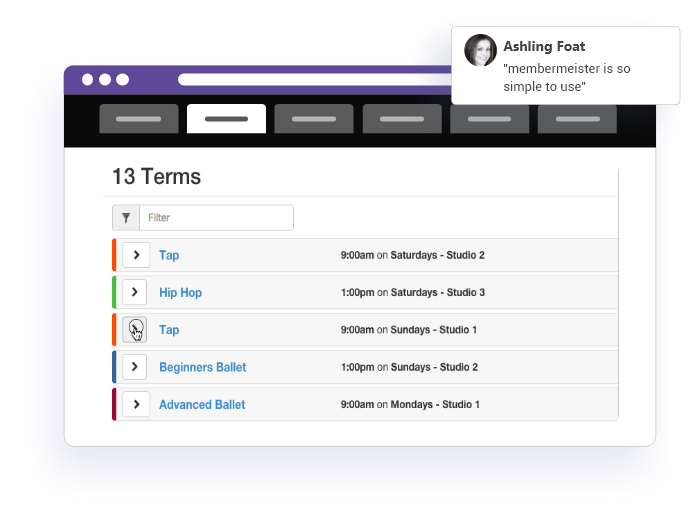
Task: Click into the Filter text field
Action: click(216, 218)
